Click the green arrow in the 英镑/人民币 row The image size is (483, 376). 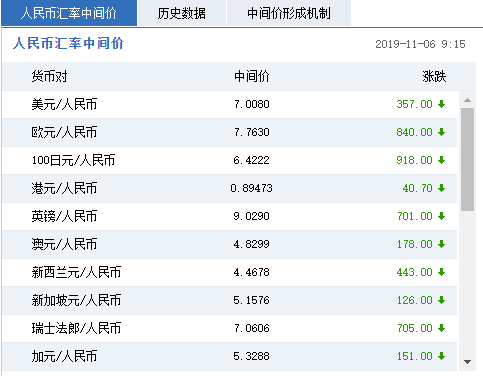pos(442,216)
